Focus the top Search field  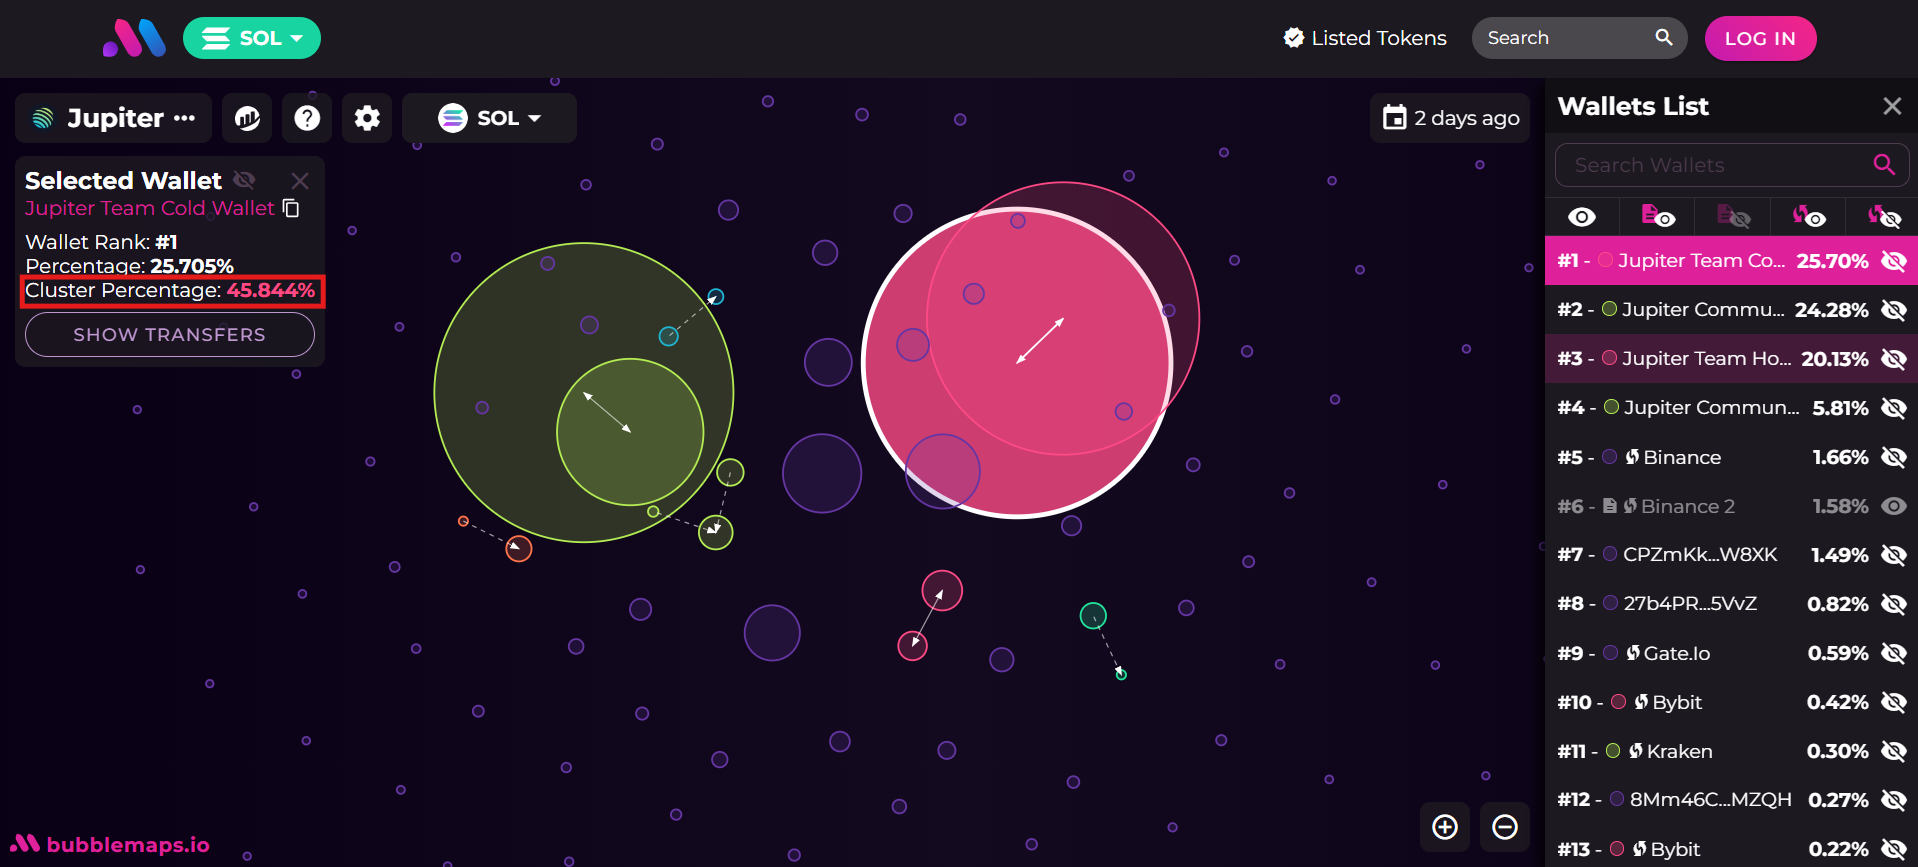click(x=1565, y=38)
